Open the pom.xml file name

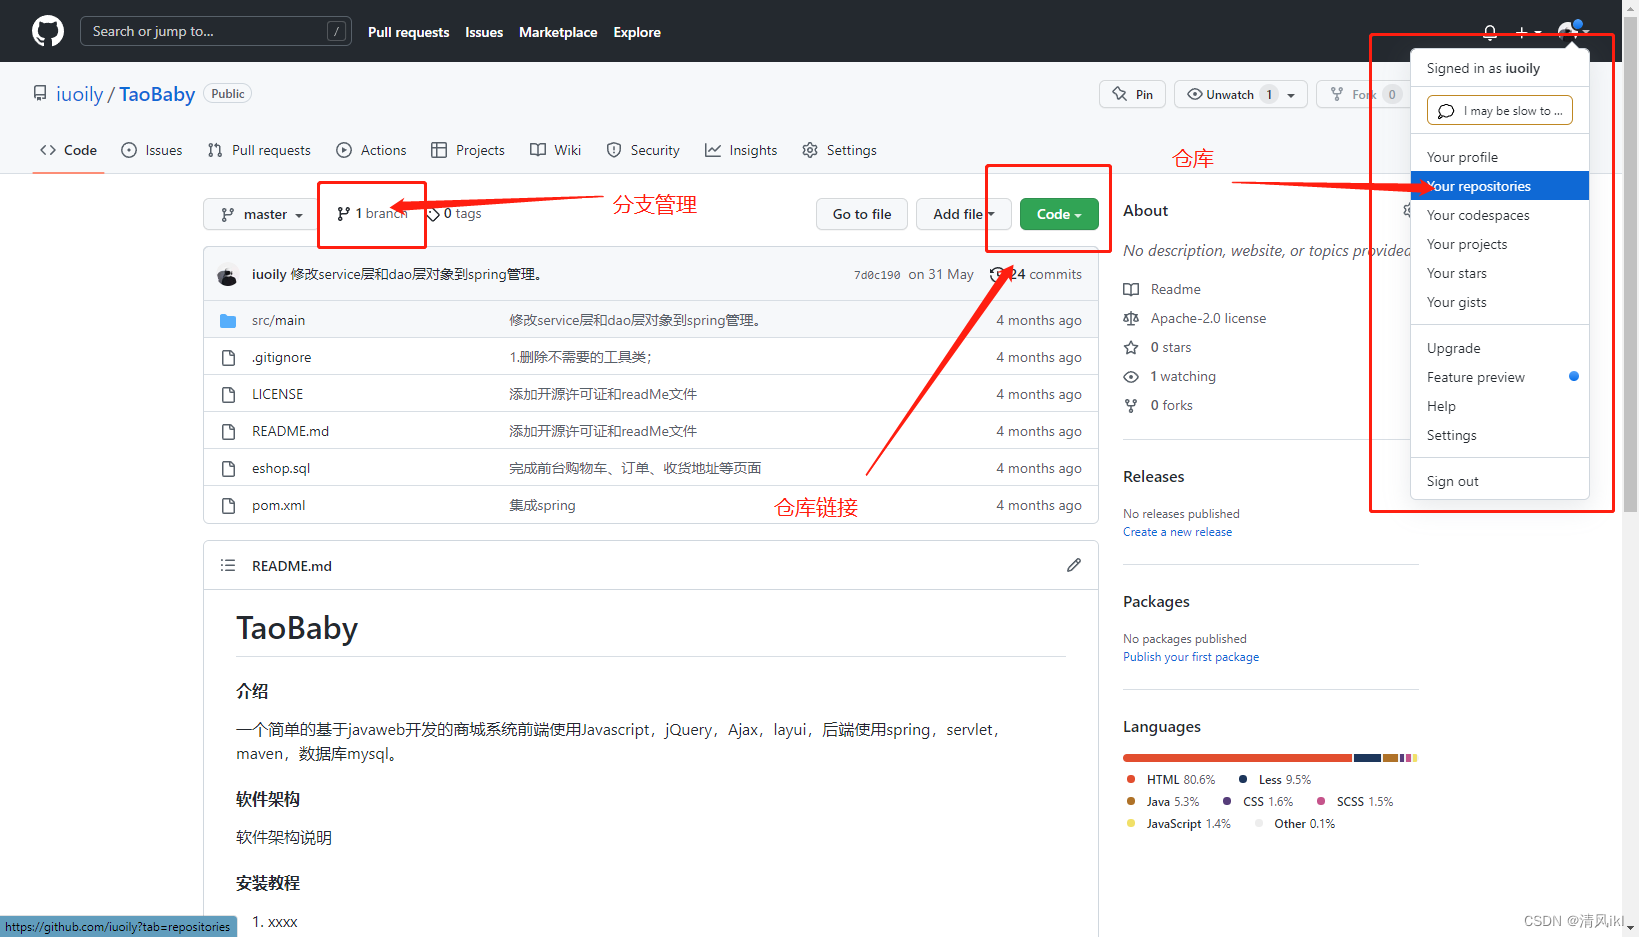tap(278, 505)
